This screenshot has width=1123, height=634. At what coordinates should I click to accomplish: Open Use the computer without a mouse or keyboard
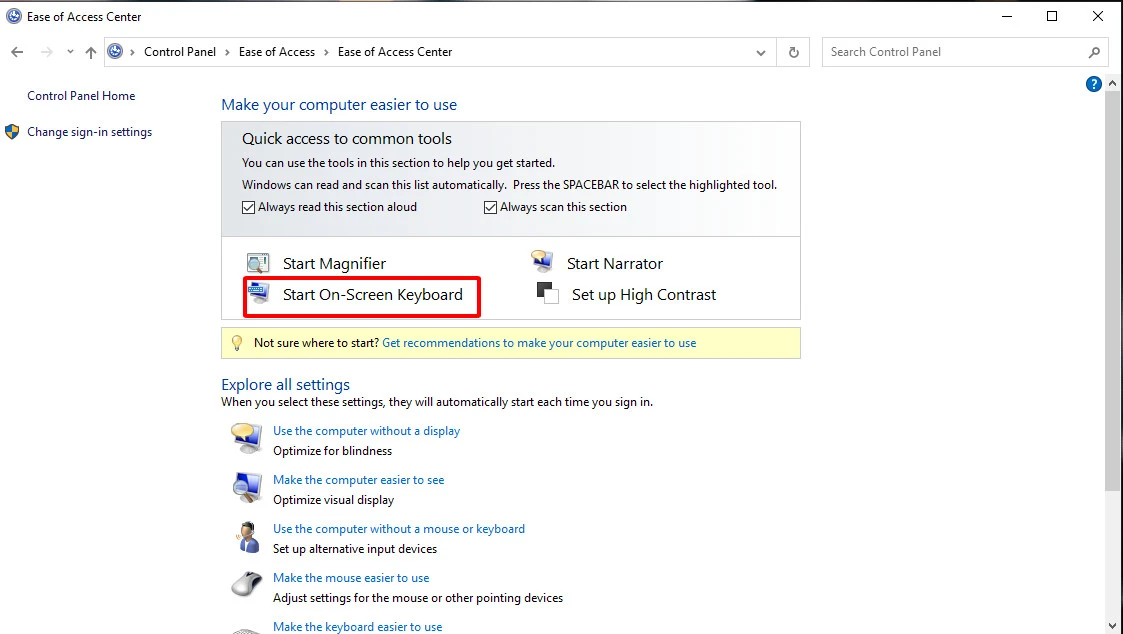(398, 529)
